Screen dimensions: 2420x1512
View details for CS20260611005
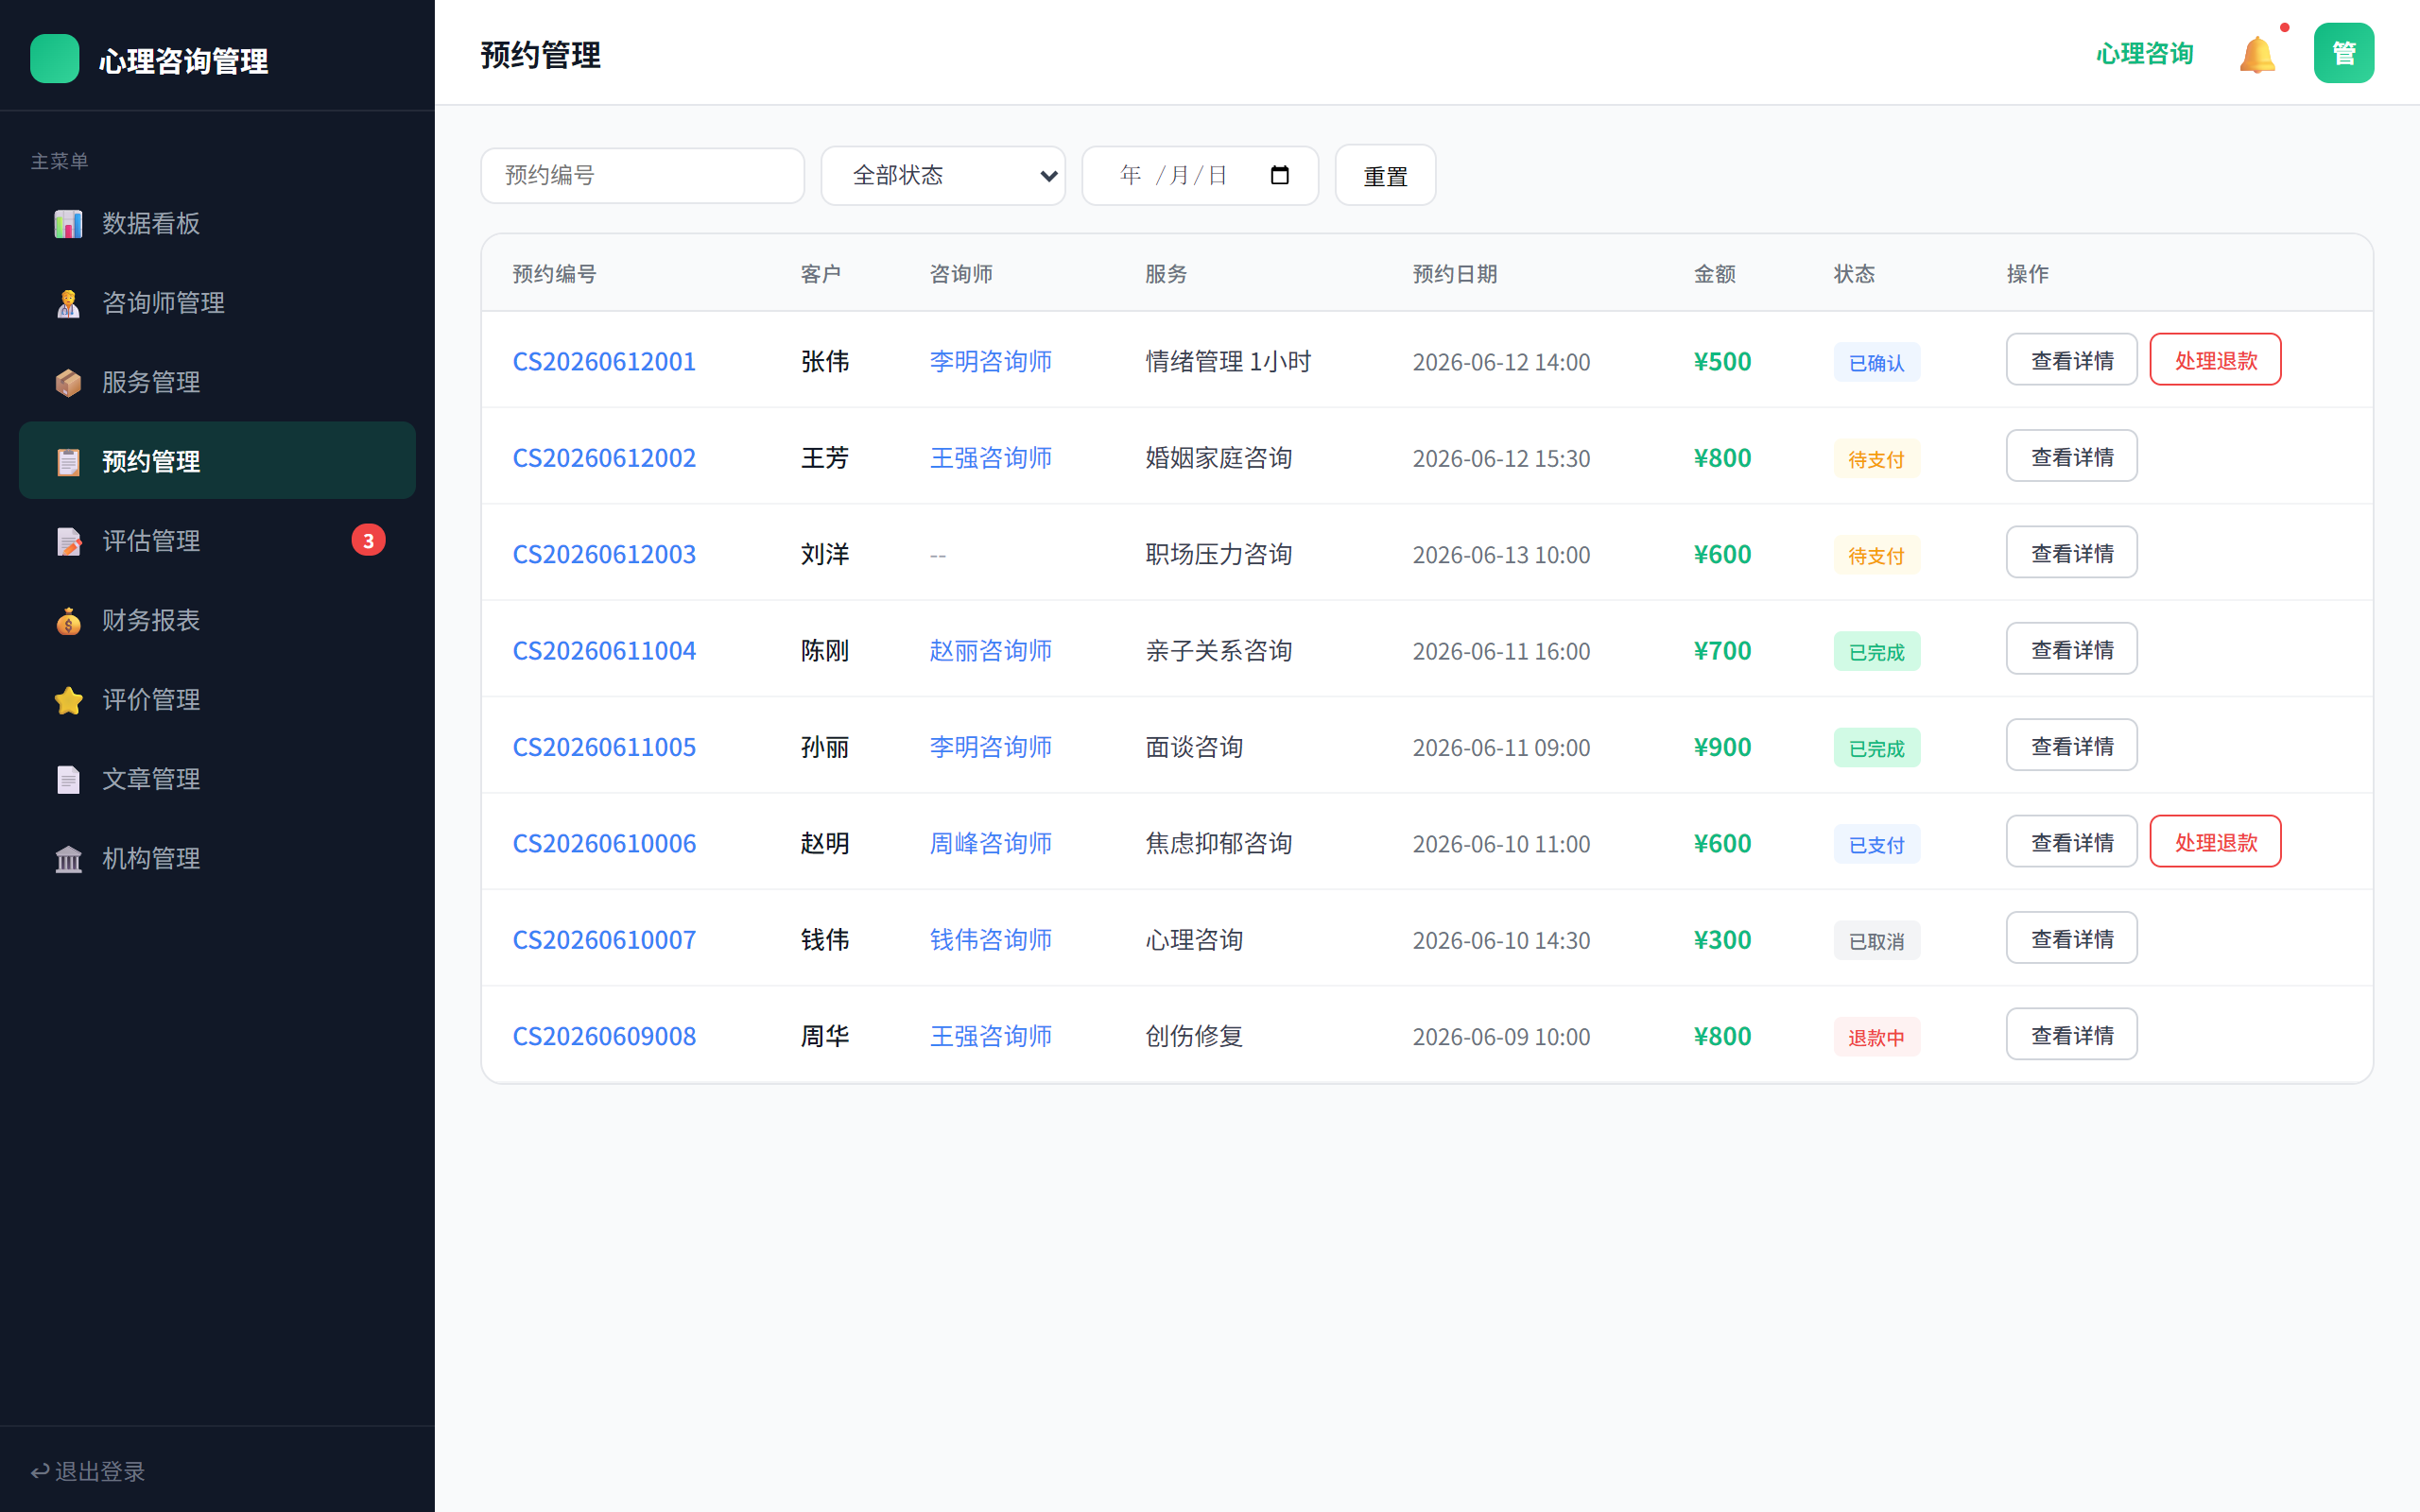pyautogui.click(x=2071, y=746)
